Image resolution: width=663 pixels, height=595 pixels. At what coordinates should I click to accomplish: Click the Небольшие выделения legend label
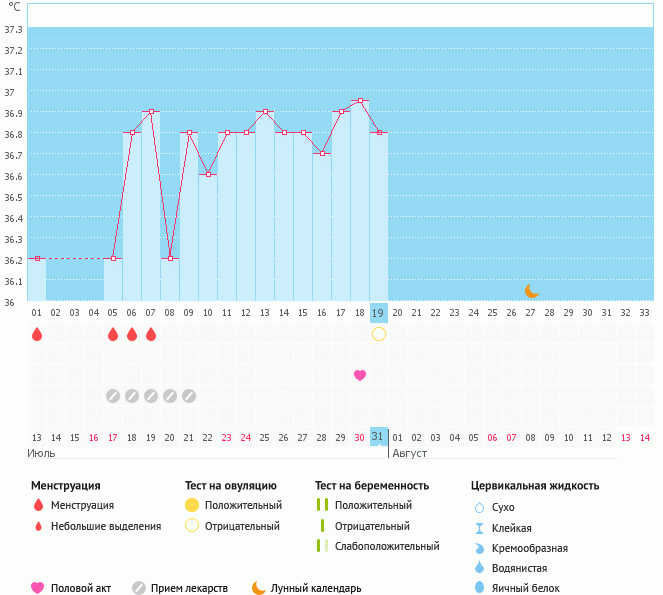click(x=105, y=526)
